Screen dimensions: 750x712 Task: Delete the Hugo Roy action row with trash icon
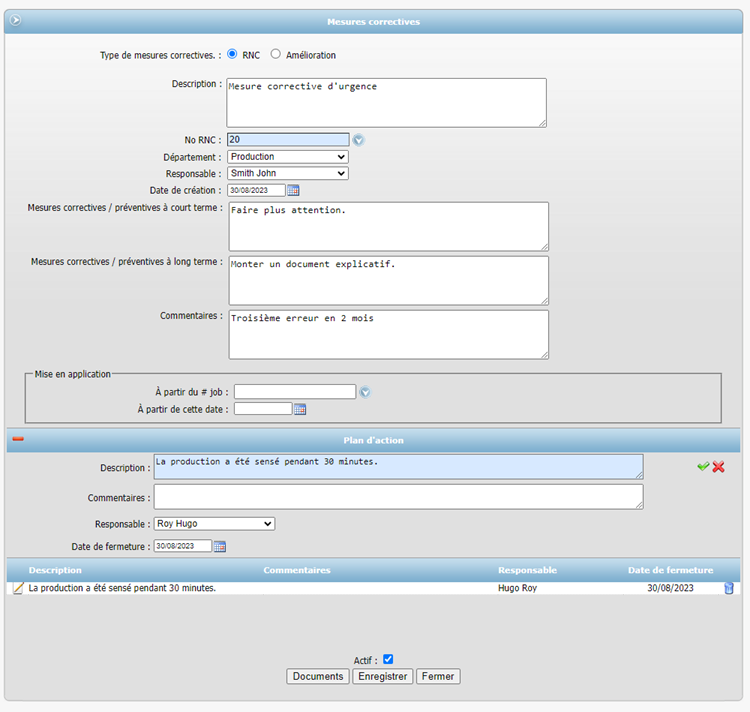pyautogui.click(x=728, y=588)
